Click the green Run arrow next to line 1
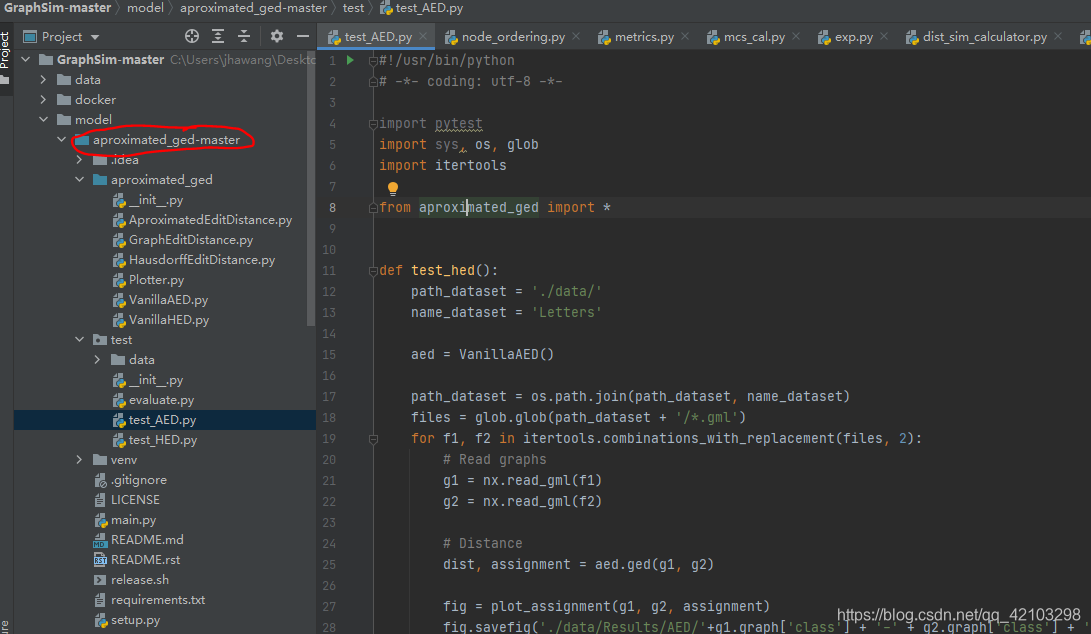This screenshot has height=634, width=1091. (x=349, y=60)
